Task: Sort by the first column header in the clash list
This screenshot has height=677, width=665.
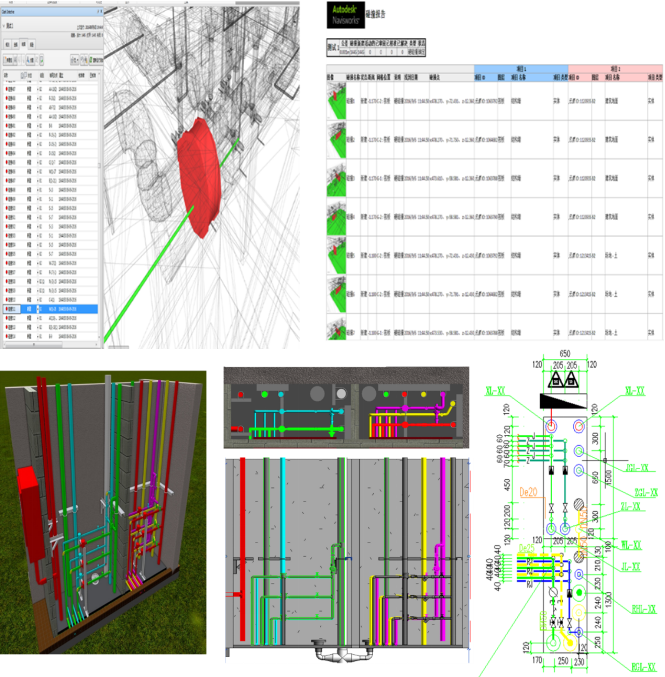Action: point(8,75)
